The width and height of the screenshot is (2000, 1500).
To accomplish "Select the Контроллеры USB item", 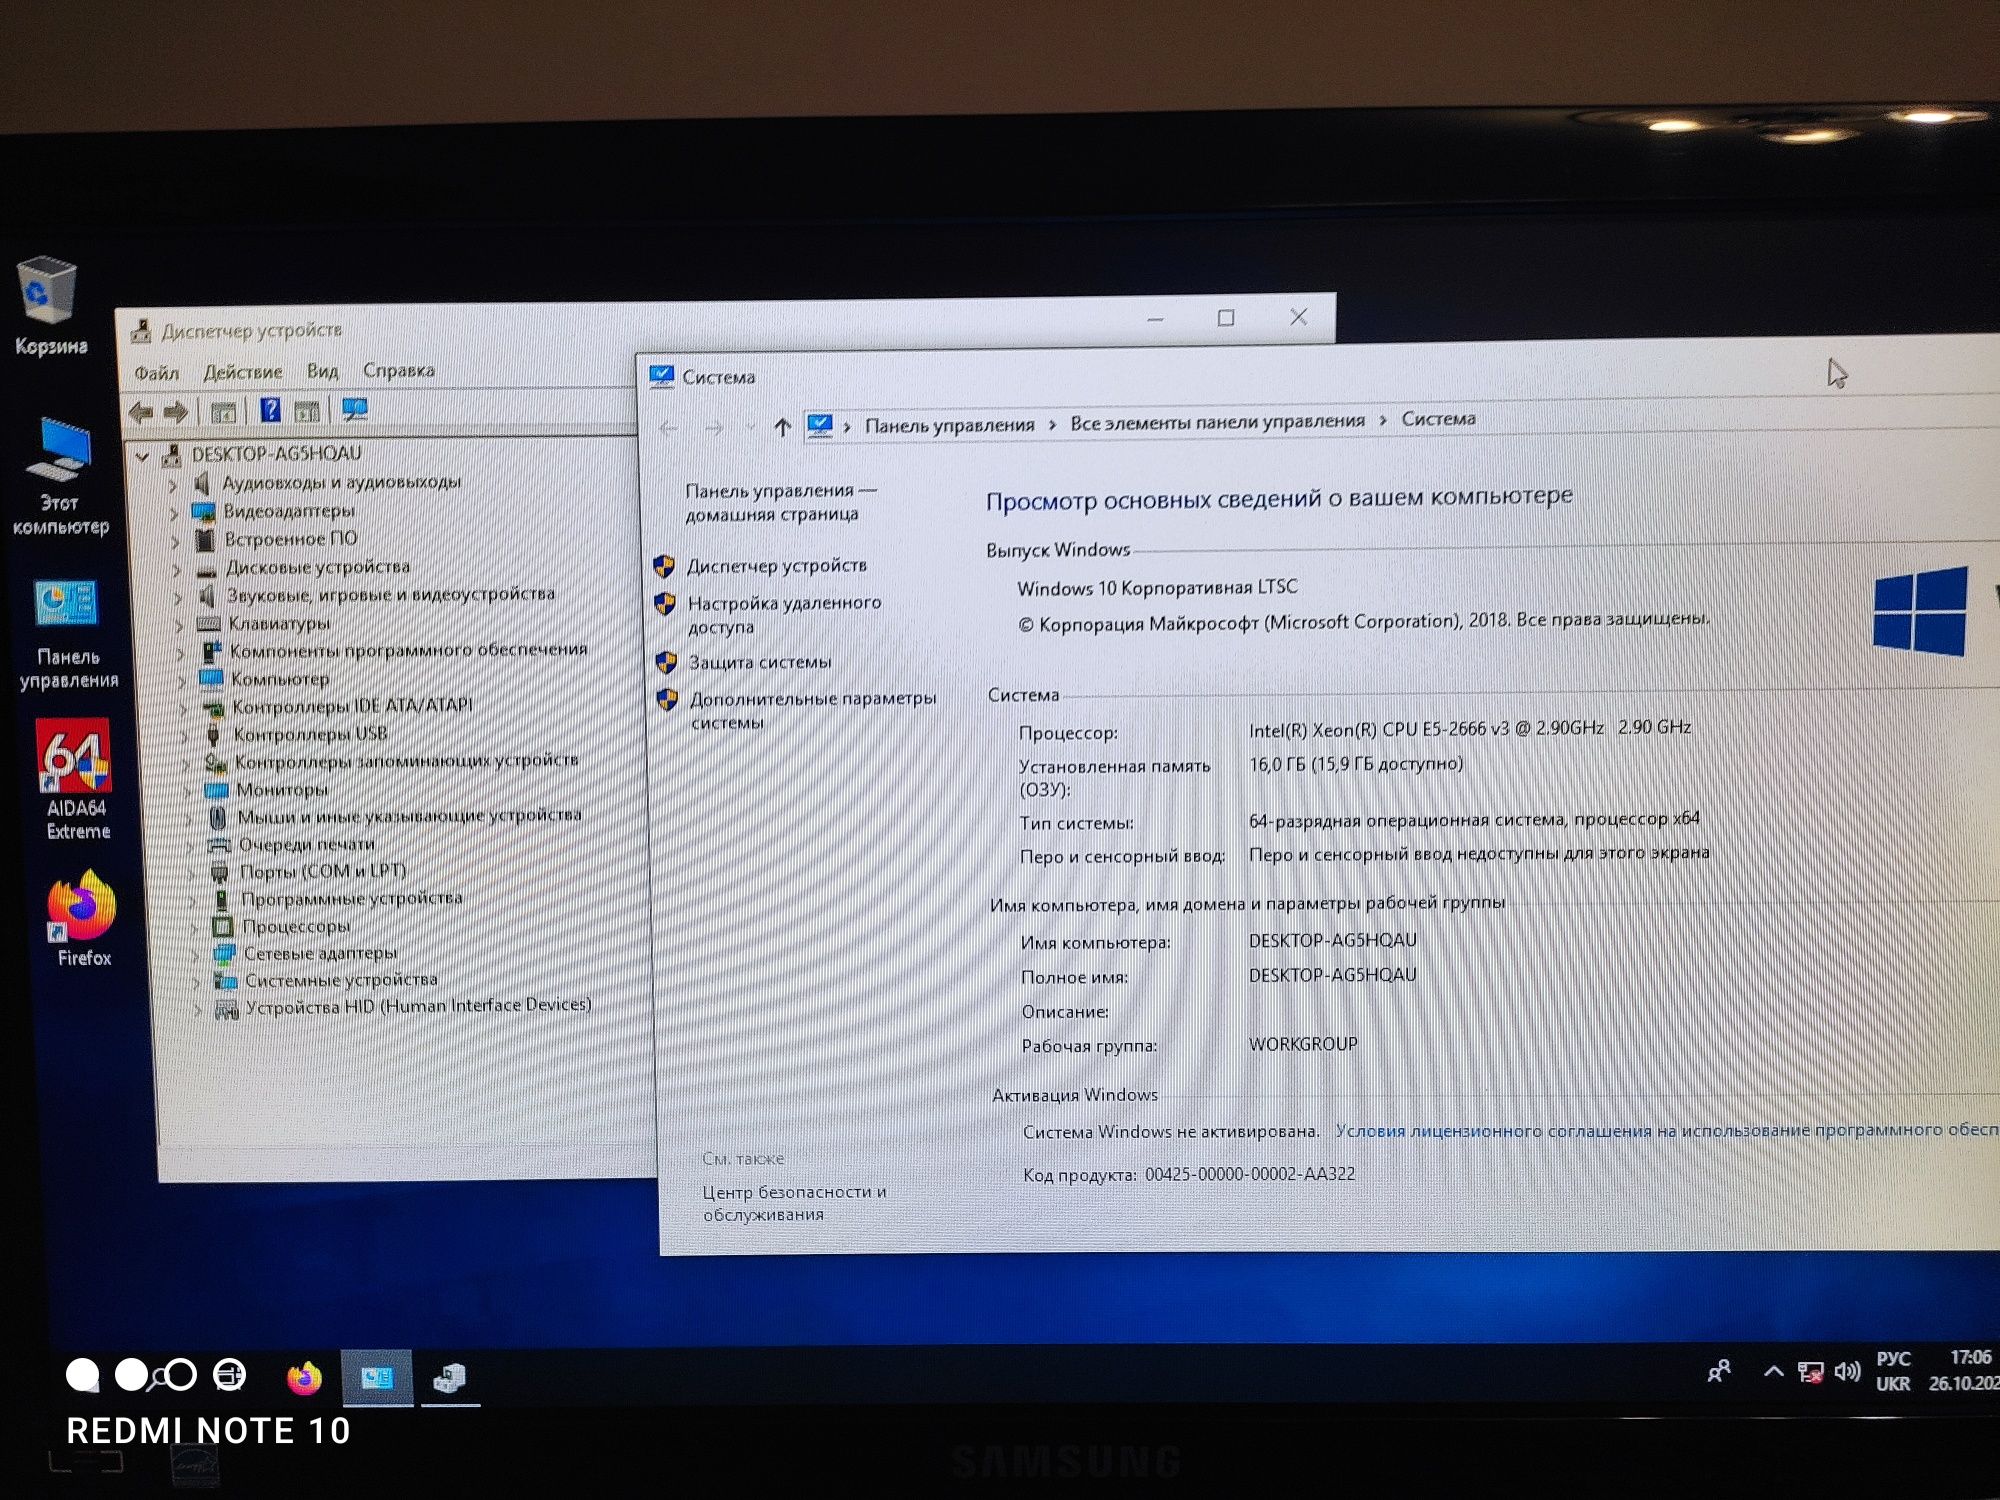I will click(310, 734).
